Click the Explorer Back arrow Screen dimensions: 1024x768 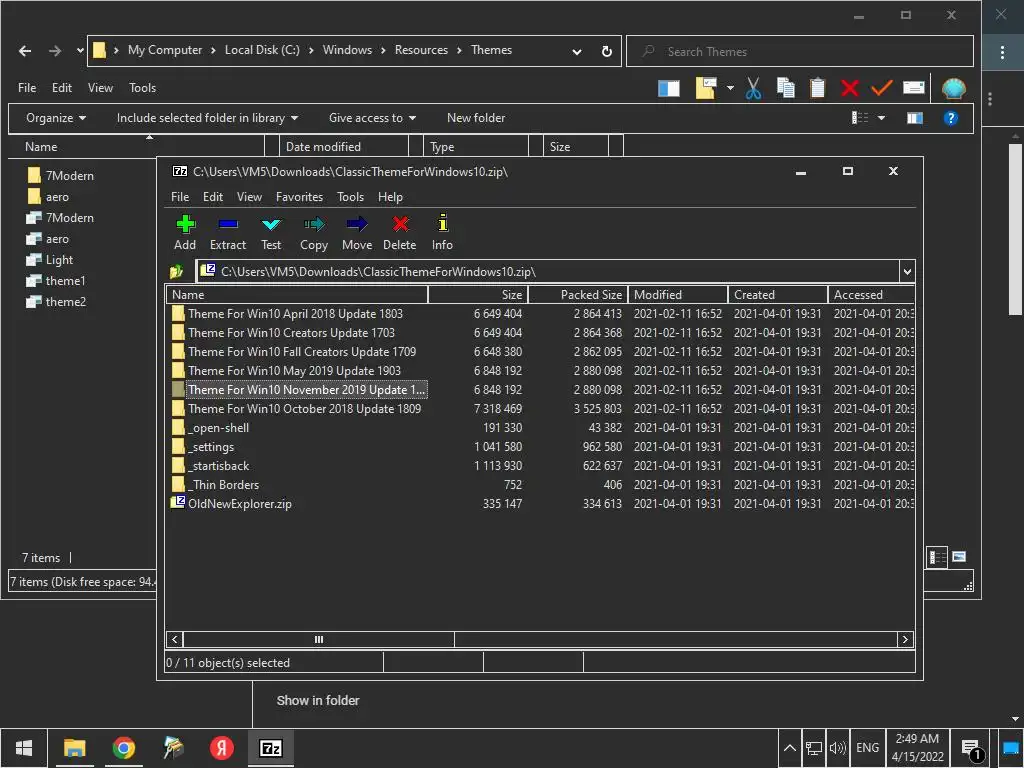(x=25, y=51)
